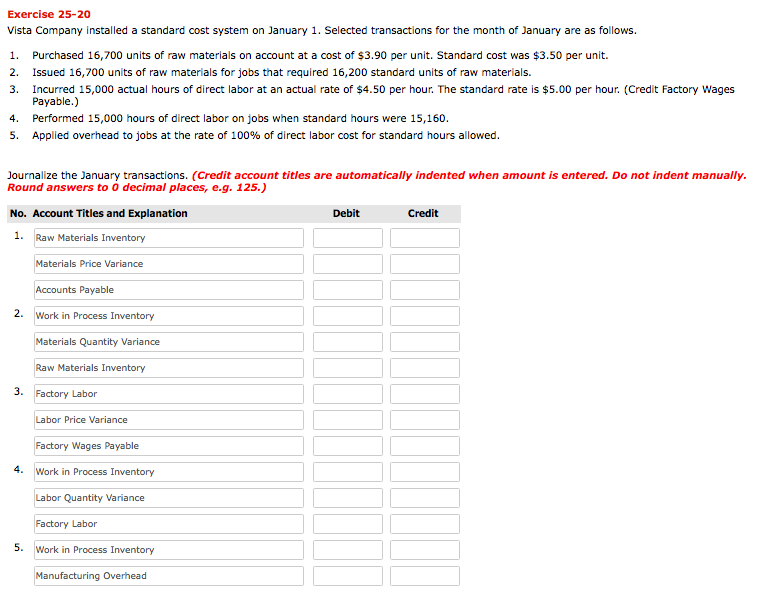
Task: Click Debit field in entry 1 Raw Materials Inventory row
Action: 347,238
